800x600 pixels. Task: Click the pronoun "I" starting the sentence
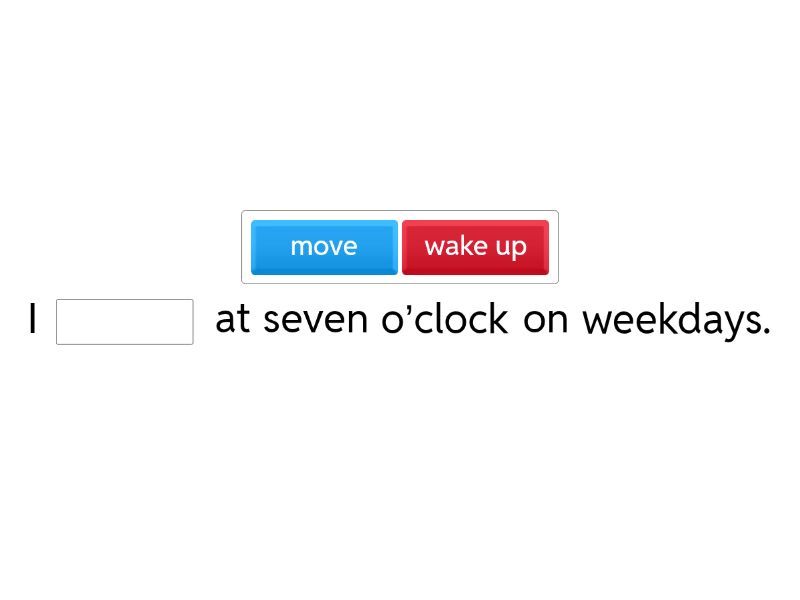33,320
